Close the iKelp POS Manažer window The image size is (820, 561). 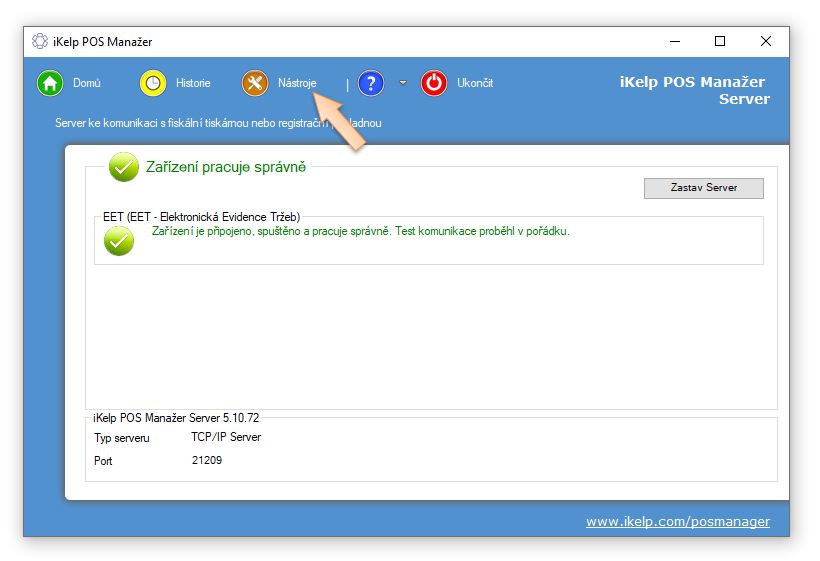(x=766, y=42)
